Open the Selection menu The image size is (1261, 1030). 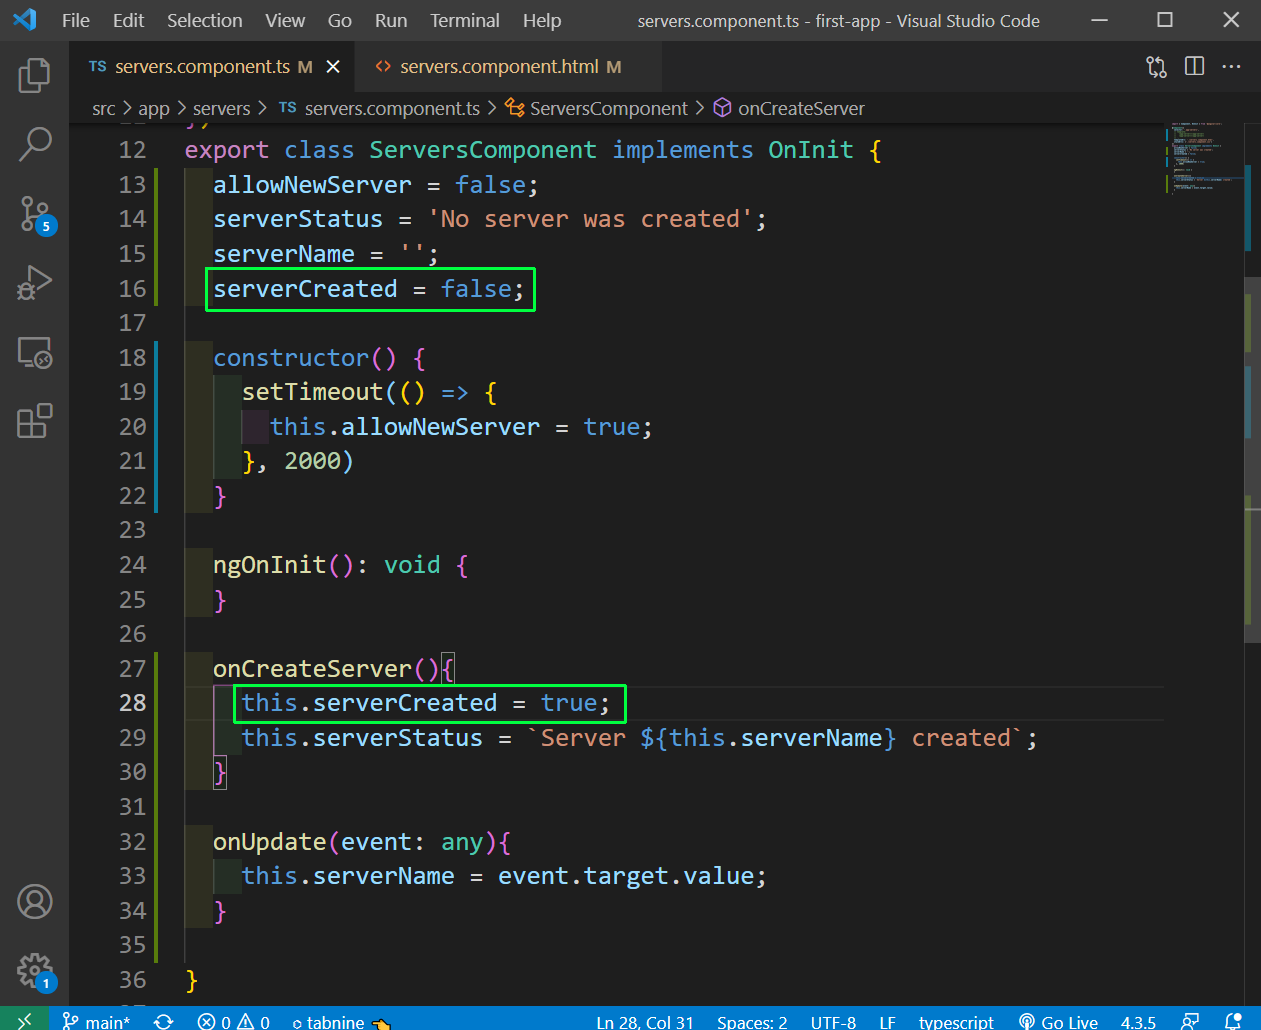click(204, 20)
